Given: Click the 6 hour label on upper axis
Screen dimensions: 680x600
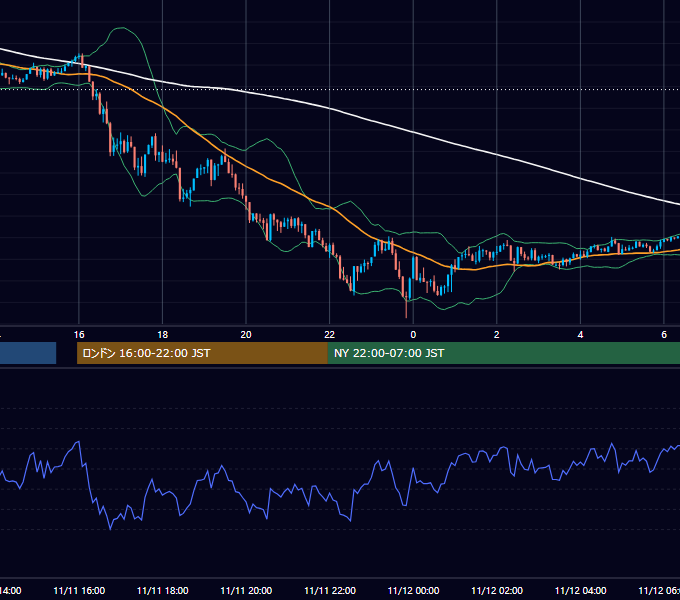Looking at the screenshot, I should coord(664,334).
